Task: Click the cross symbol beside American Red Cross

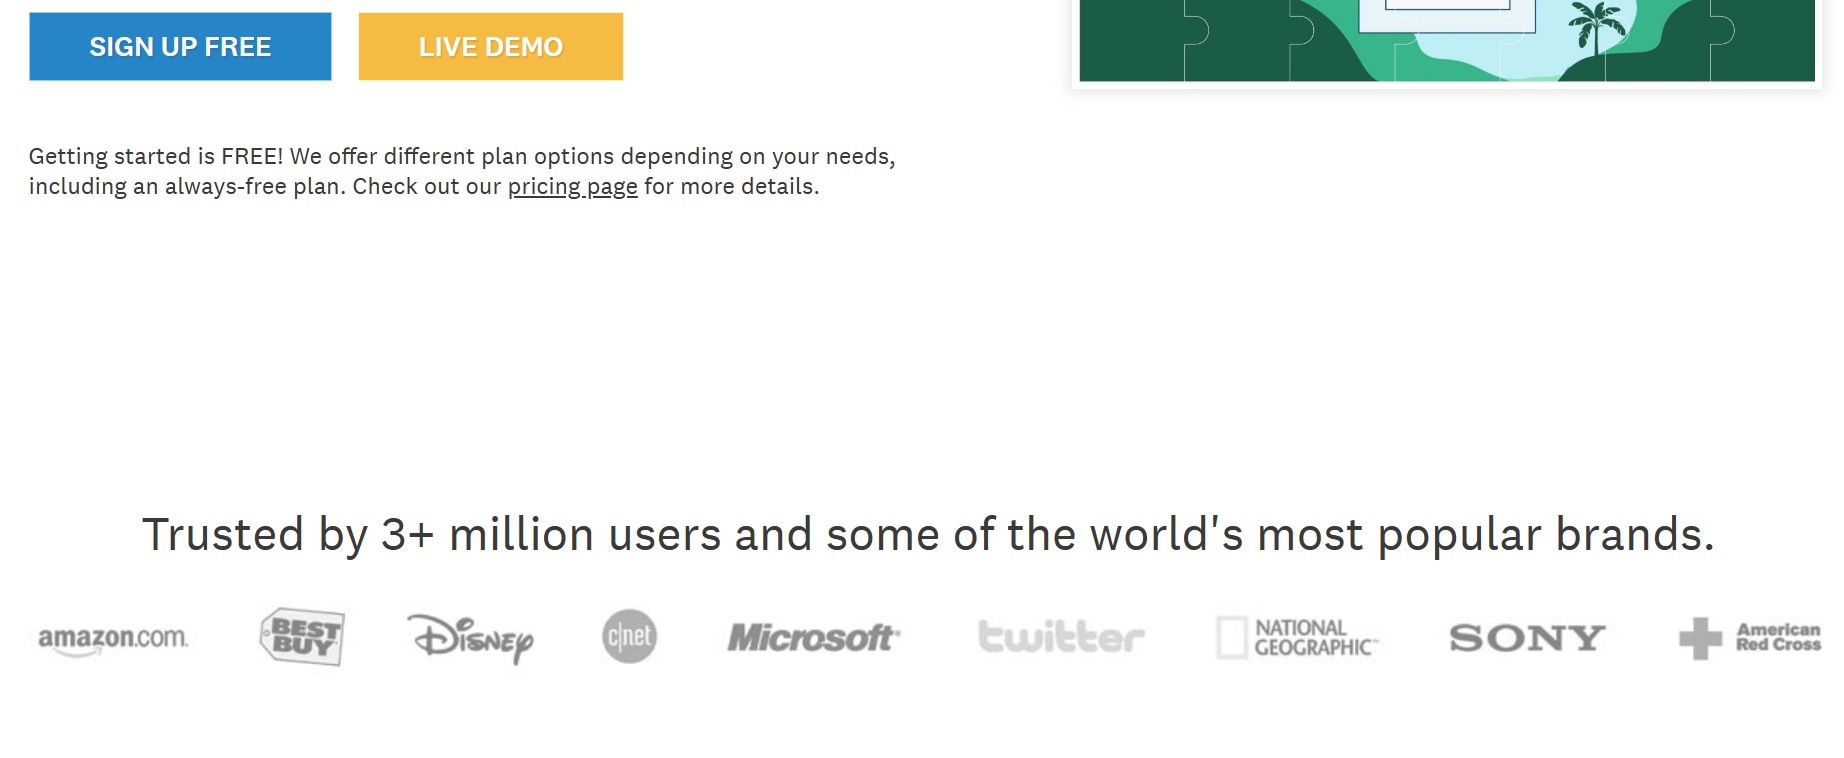Action: [1700, 638]
